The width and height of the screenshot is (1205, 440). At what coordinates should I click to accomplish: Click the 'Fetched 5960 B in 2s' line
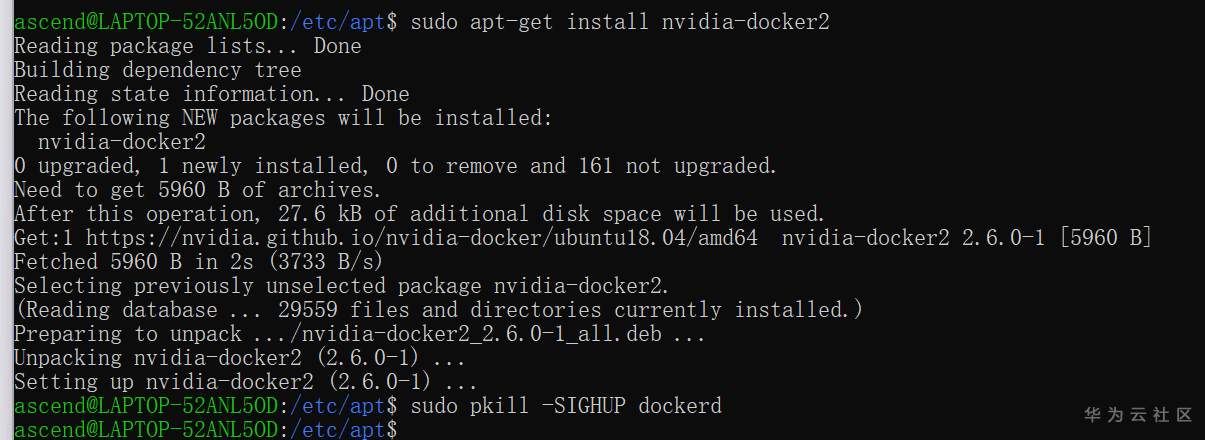coord(198,262)
